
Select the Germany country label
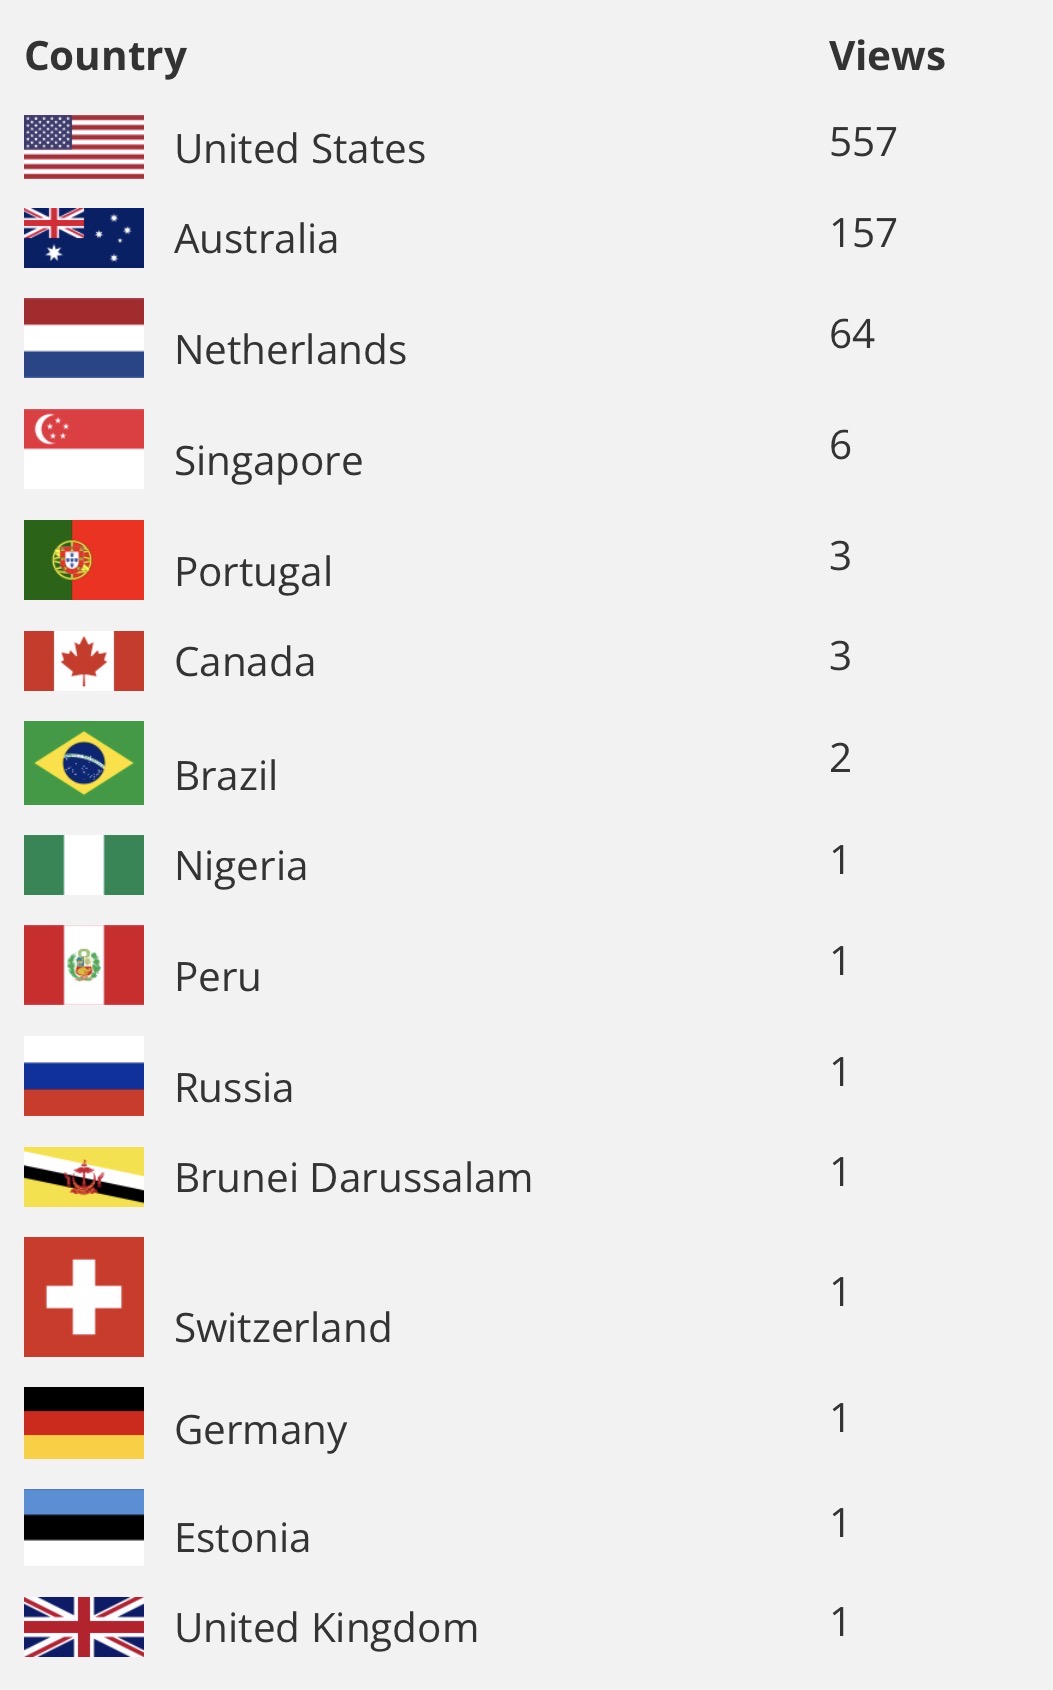click(x=261, y=1430)
